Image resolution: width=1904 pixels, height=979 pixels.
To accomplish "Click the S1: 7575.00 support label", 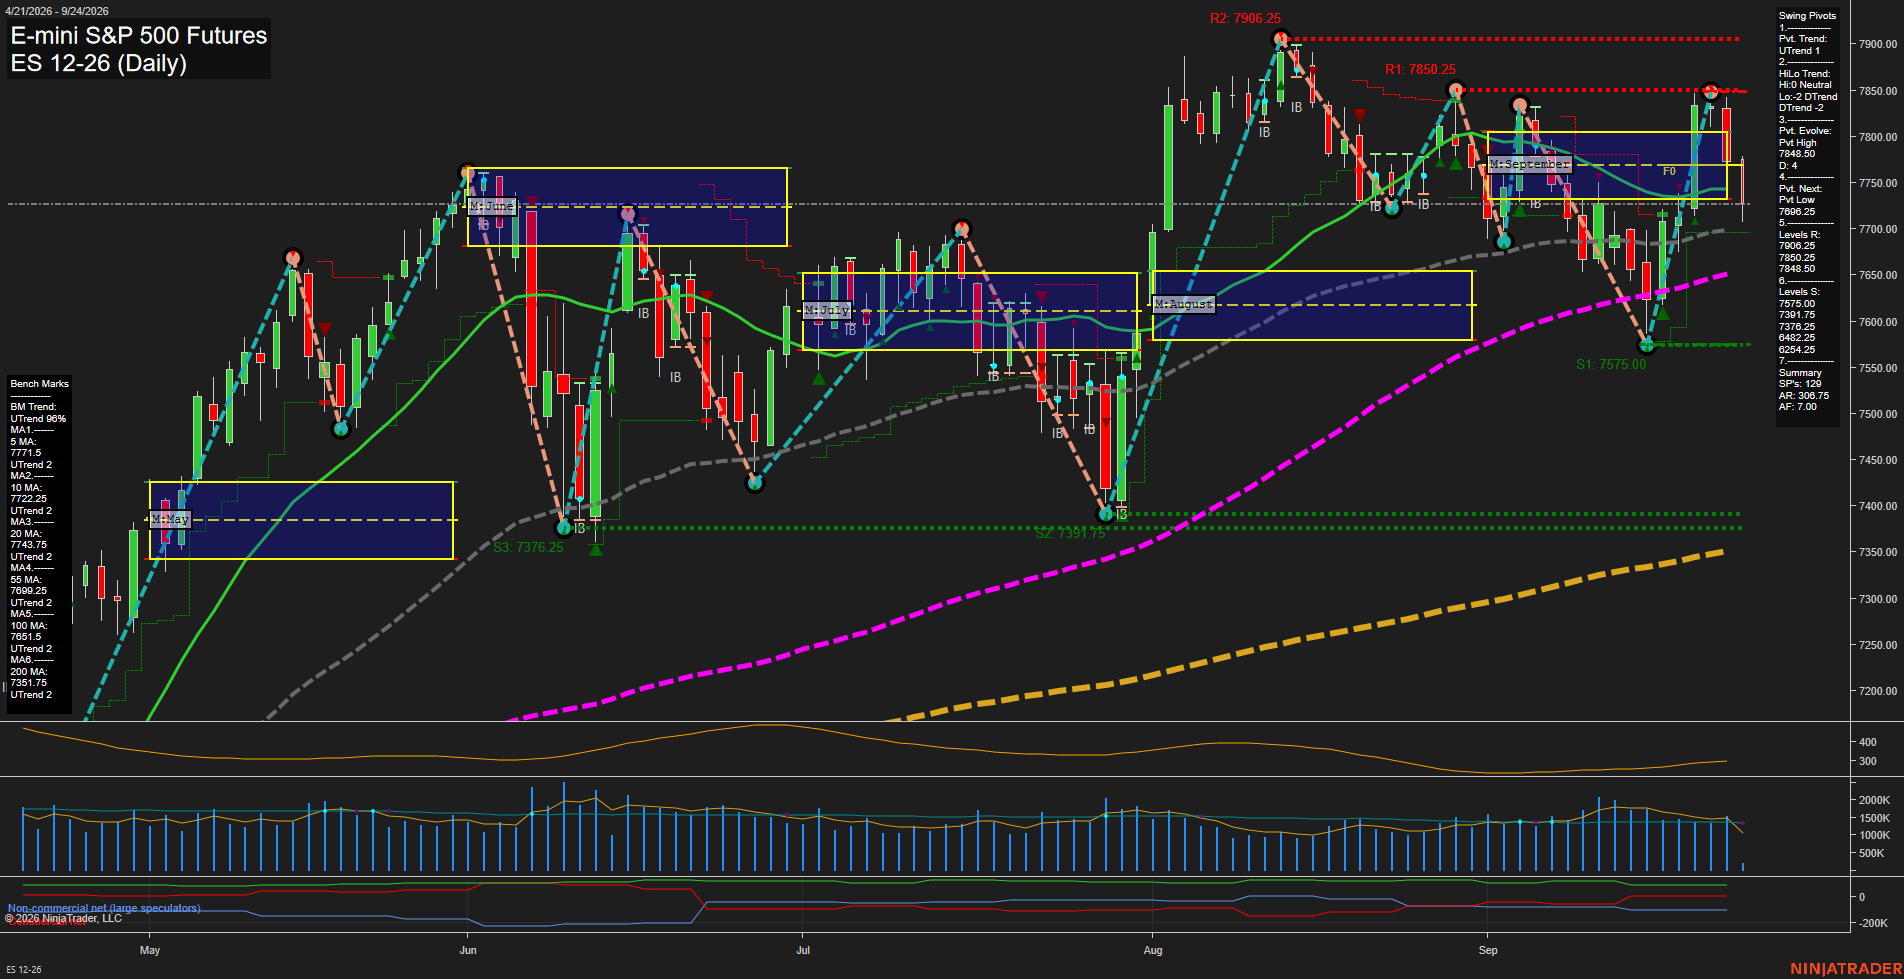I will (1611, 364).
